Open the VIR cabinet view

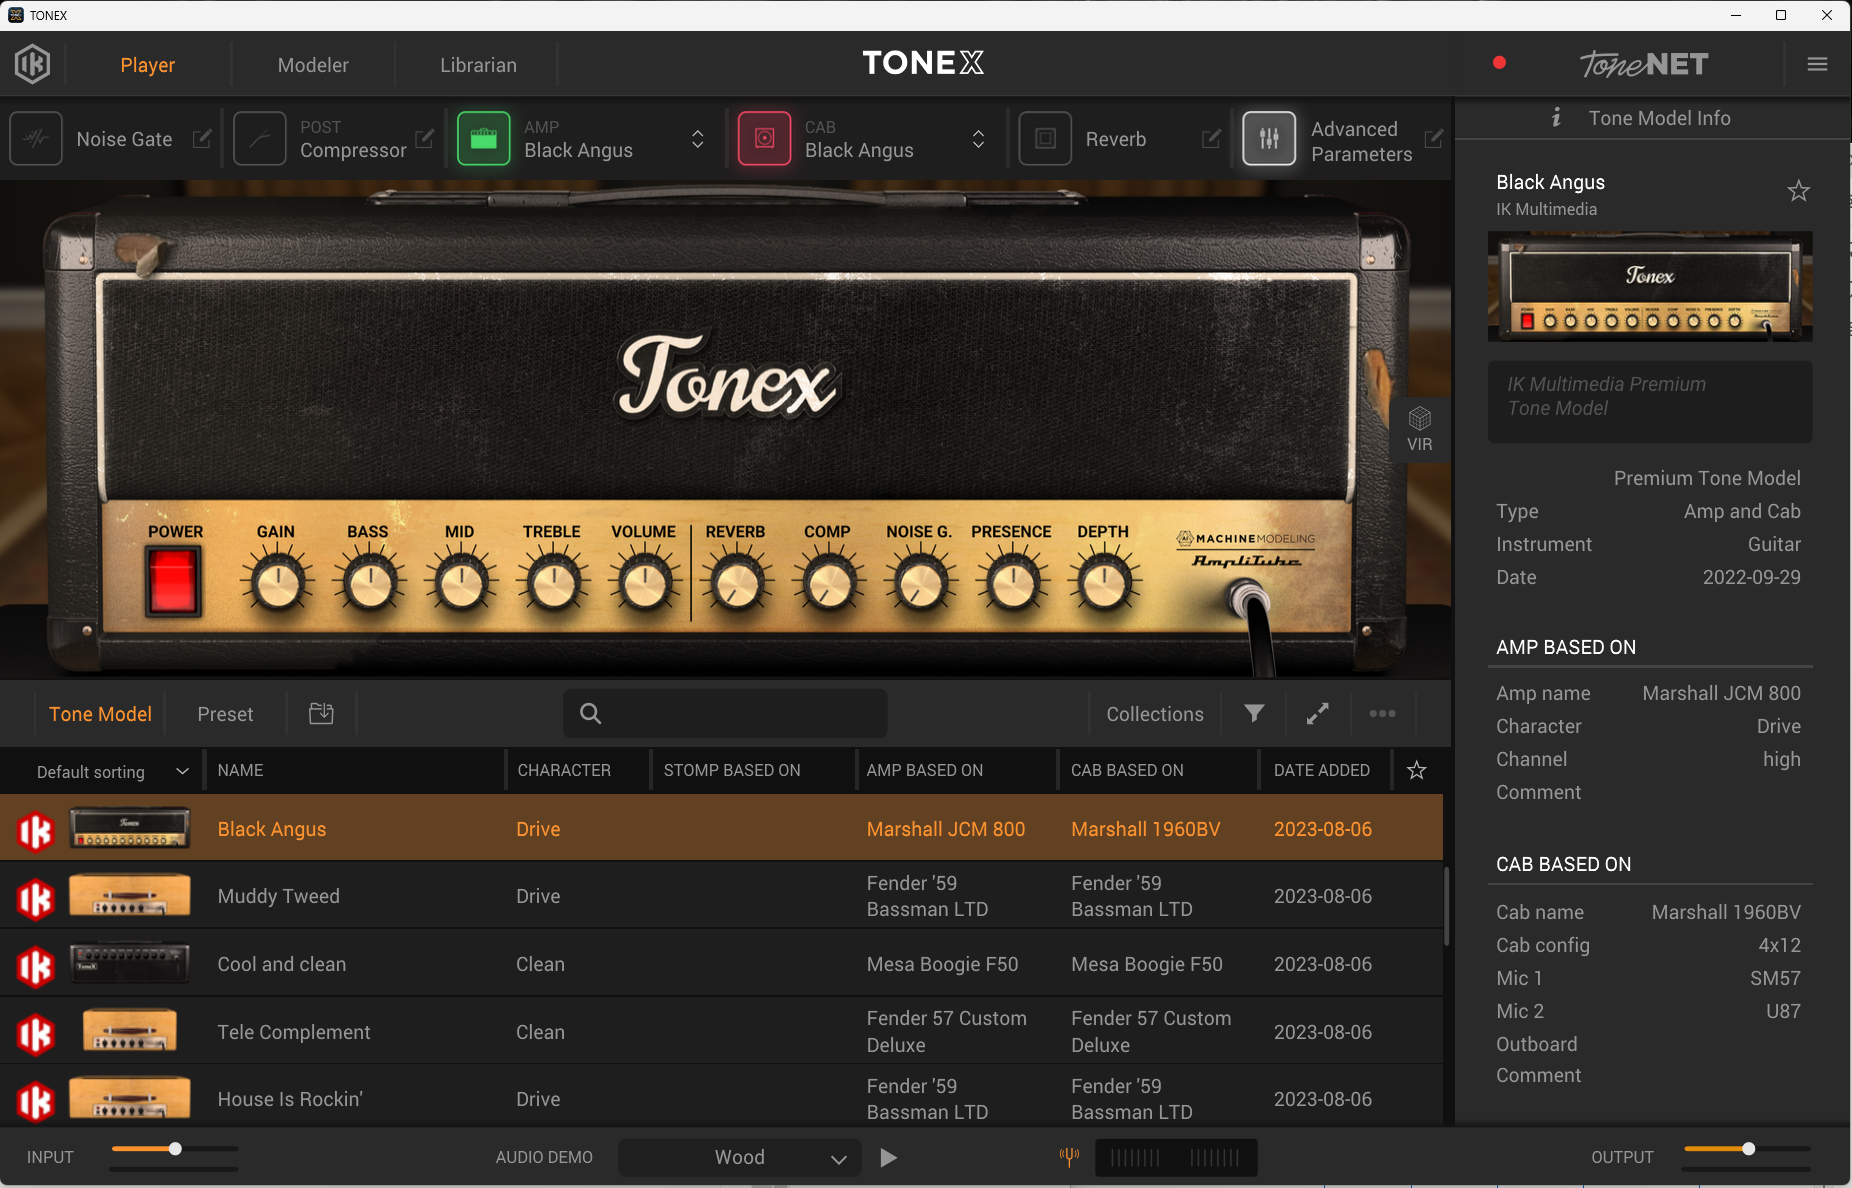[x=1420, y=429]
